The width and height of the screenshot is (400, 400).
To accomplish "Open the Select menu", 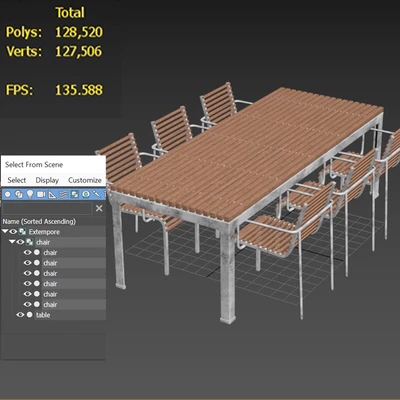I will pos(17,180).
